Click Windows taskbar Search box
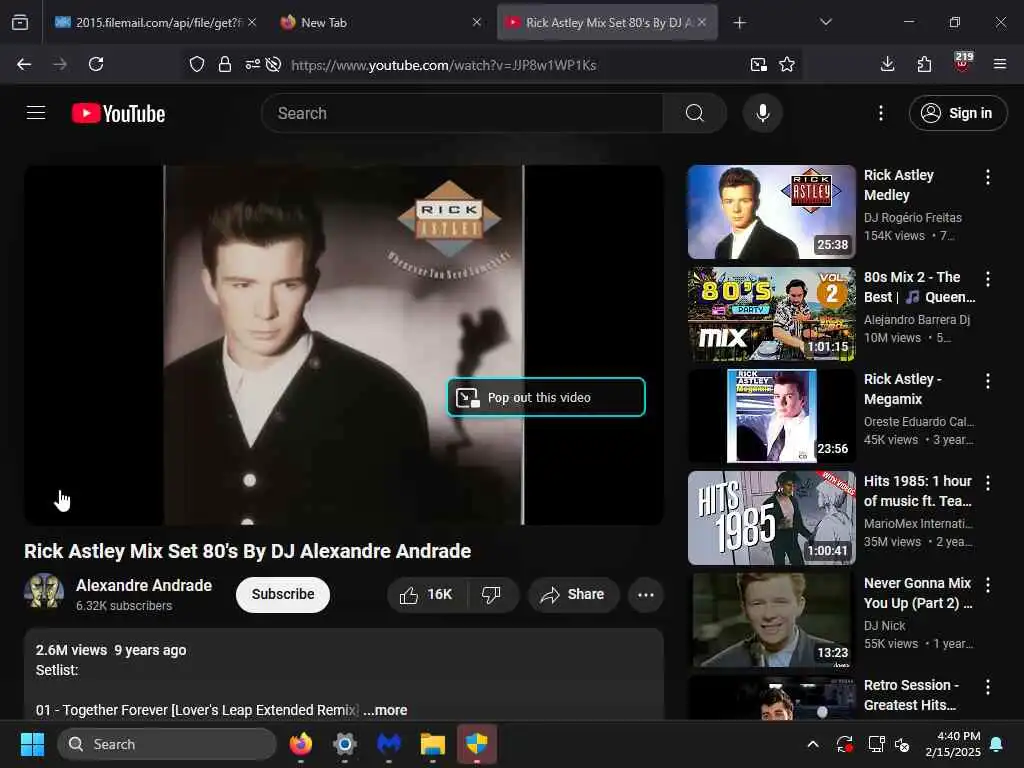 pyautogui.click(x=167, y=744)
